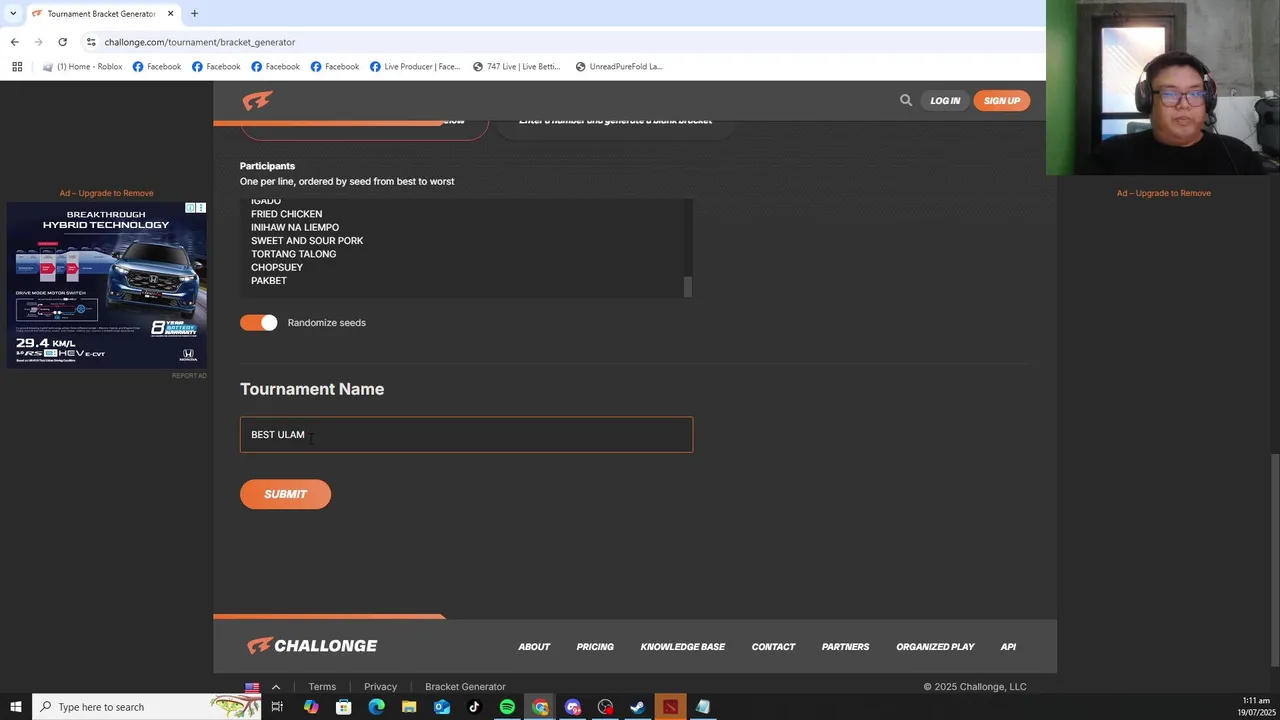Open Task View on the taskbar

(x=277, y=707)
